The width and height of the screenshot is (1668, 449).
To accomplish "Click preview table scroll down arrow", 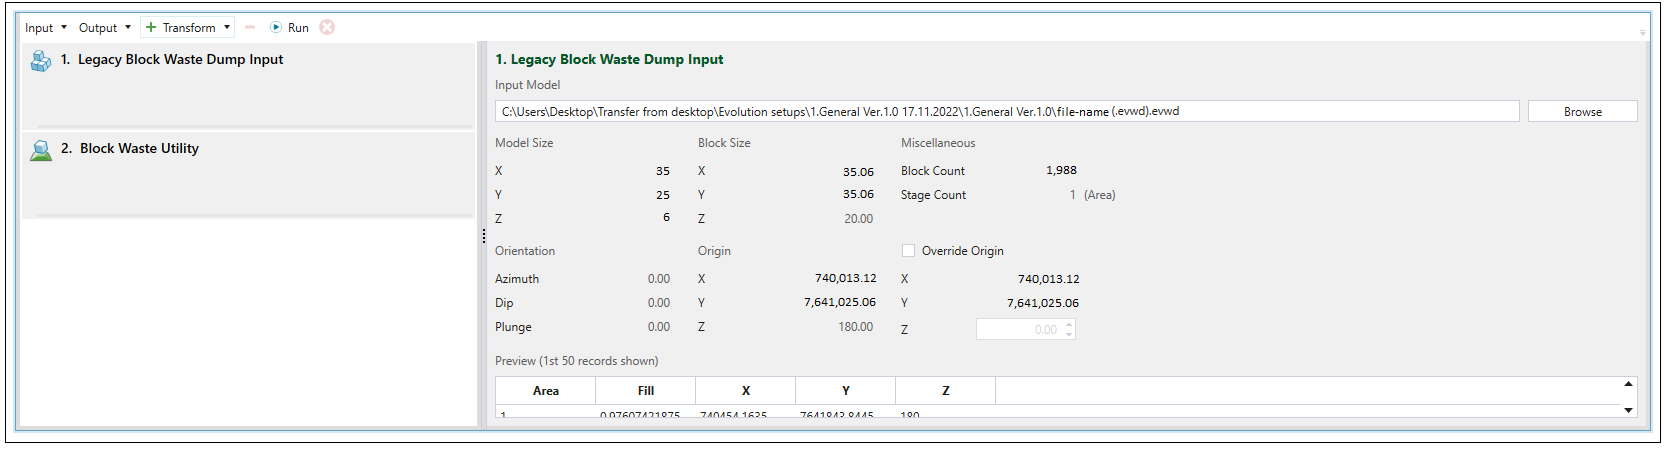I will click(x=1628, y=410).
